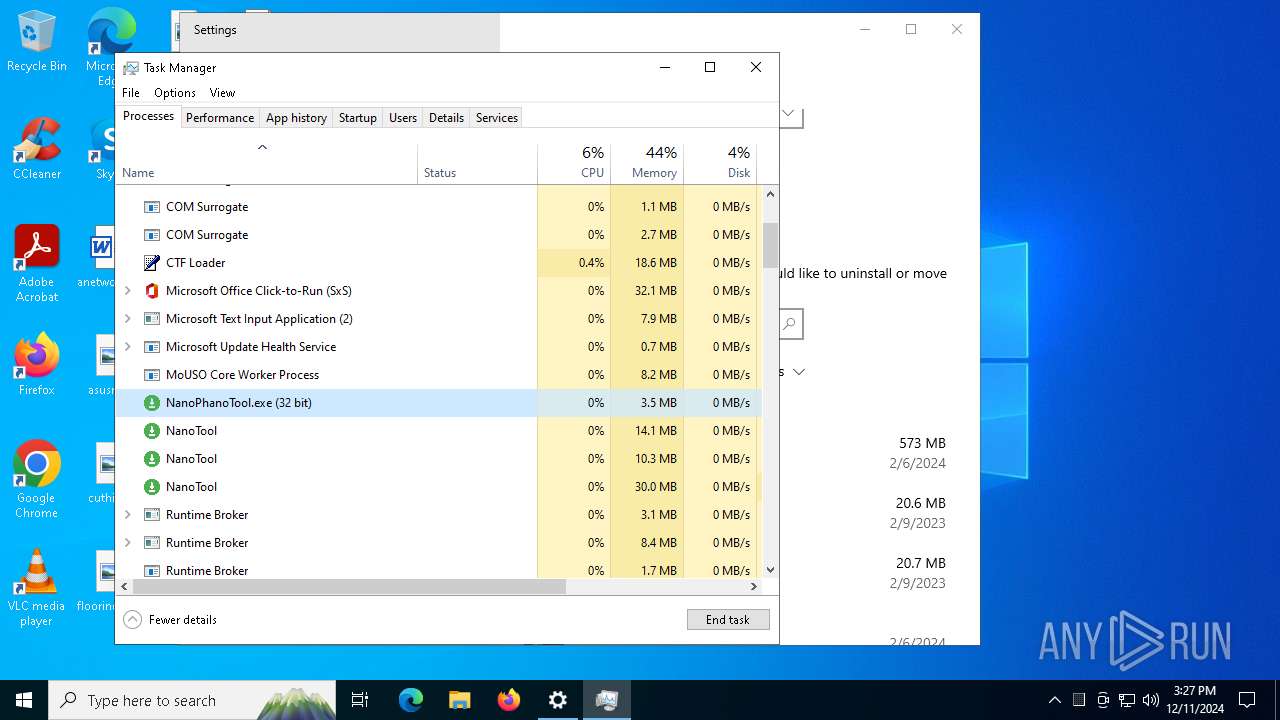Open the File menu

131,93
